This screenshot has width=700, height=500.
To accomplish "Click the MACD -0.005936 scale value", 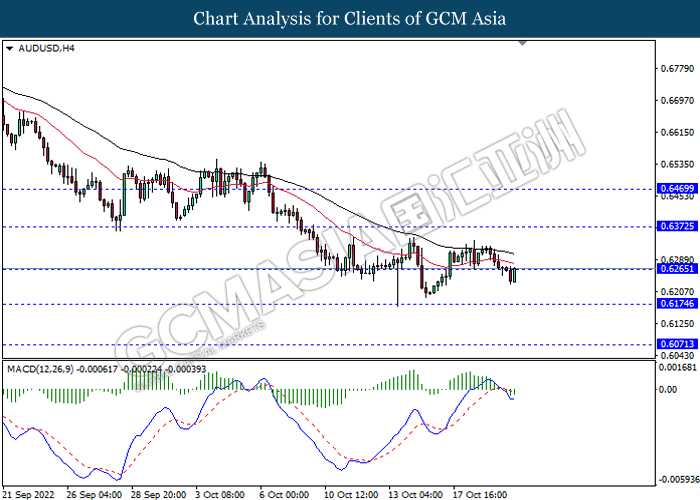I will [679, 479].
